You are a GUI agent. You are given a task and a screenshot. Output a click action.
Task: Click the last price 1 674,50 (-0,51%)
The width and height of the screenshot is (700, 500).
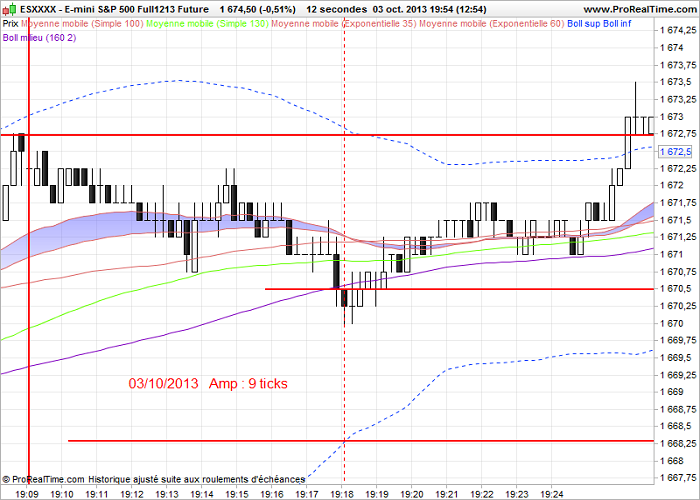click(258, 9)
